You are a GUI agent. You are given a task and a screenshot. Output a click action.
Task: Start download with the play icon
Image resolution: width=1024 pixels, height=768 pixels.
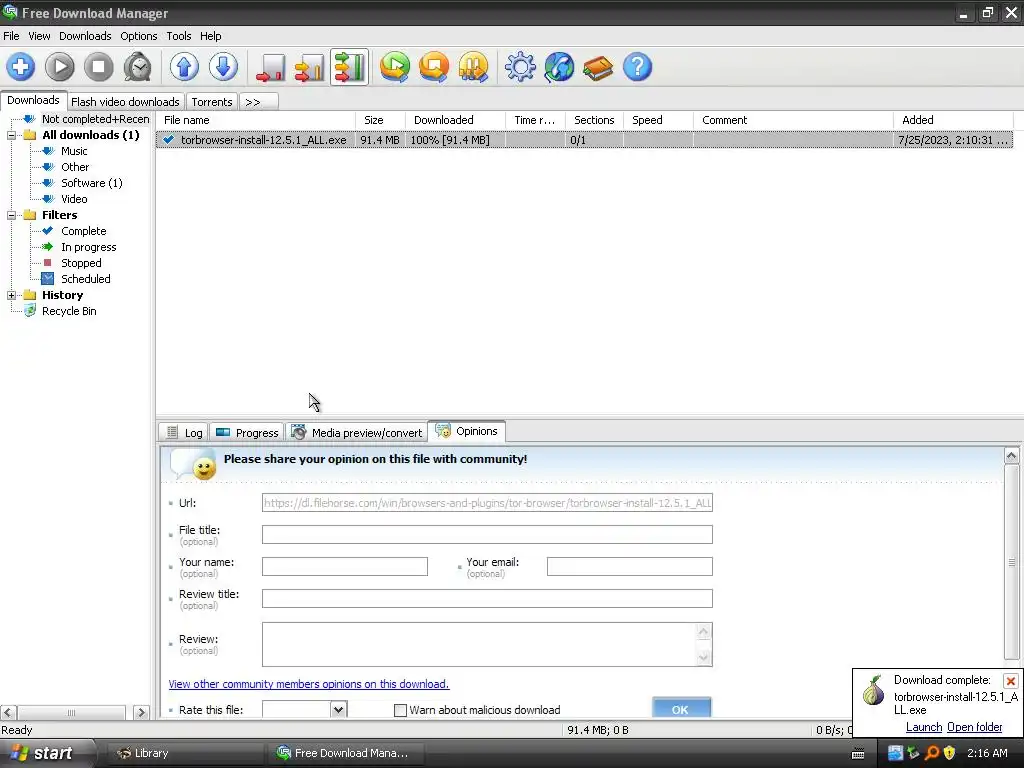[59, 67]
